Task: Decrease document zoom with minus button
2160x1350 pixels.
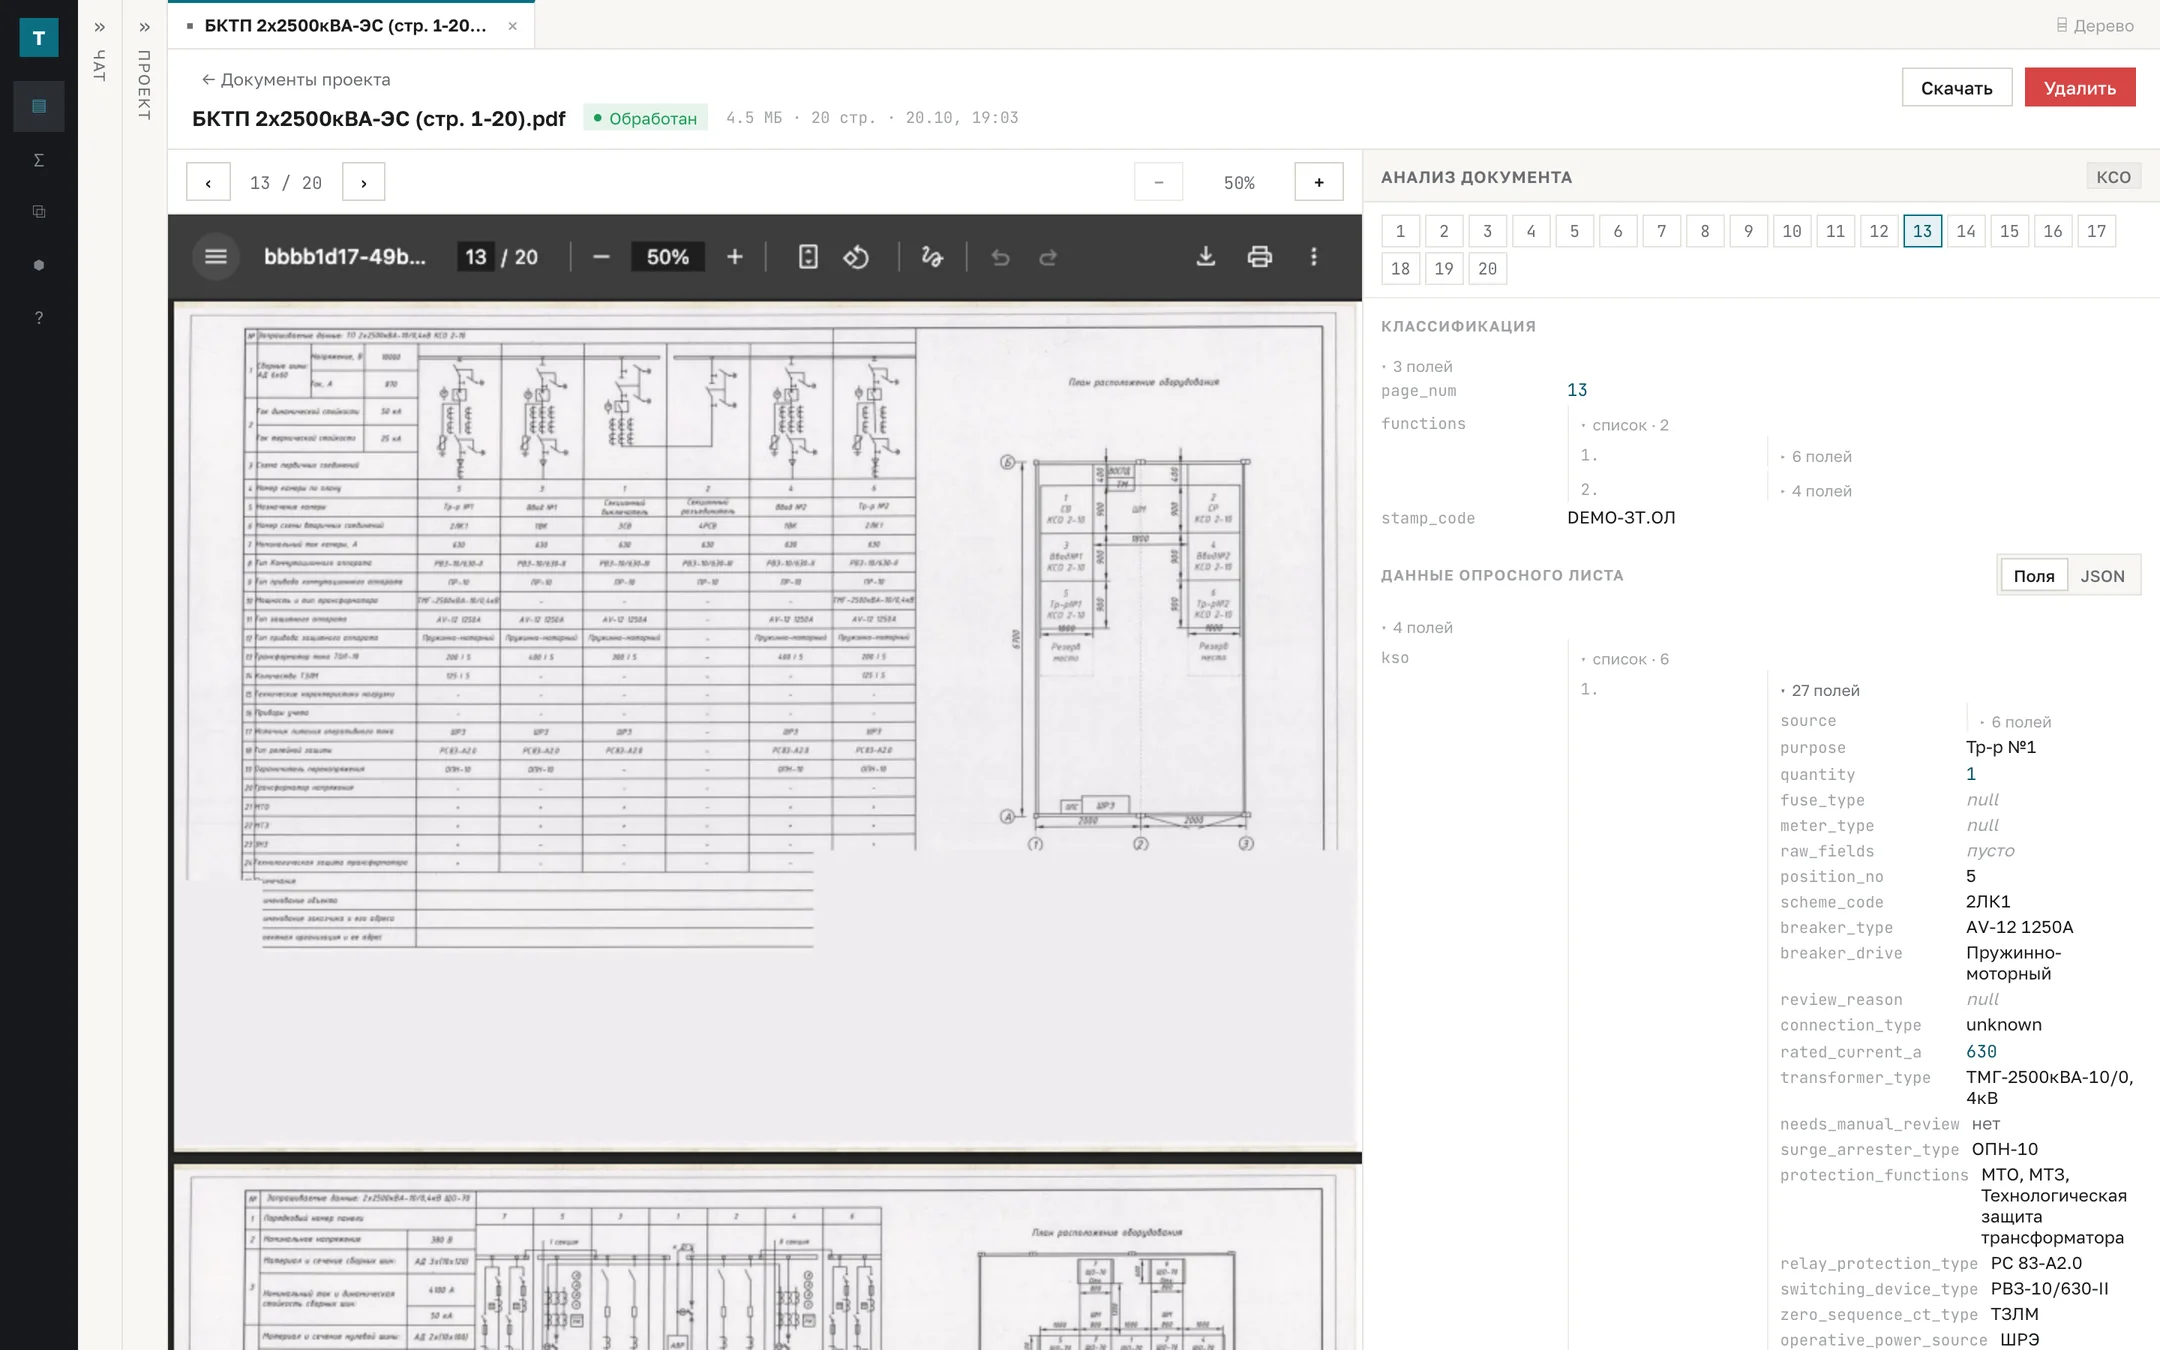Action: coord(1159,182)
